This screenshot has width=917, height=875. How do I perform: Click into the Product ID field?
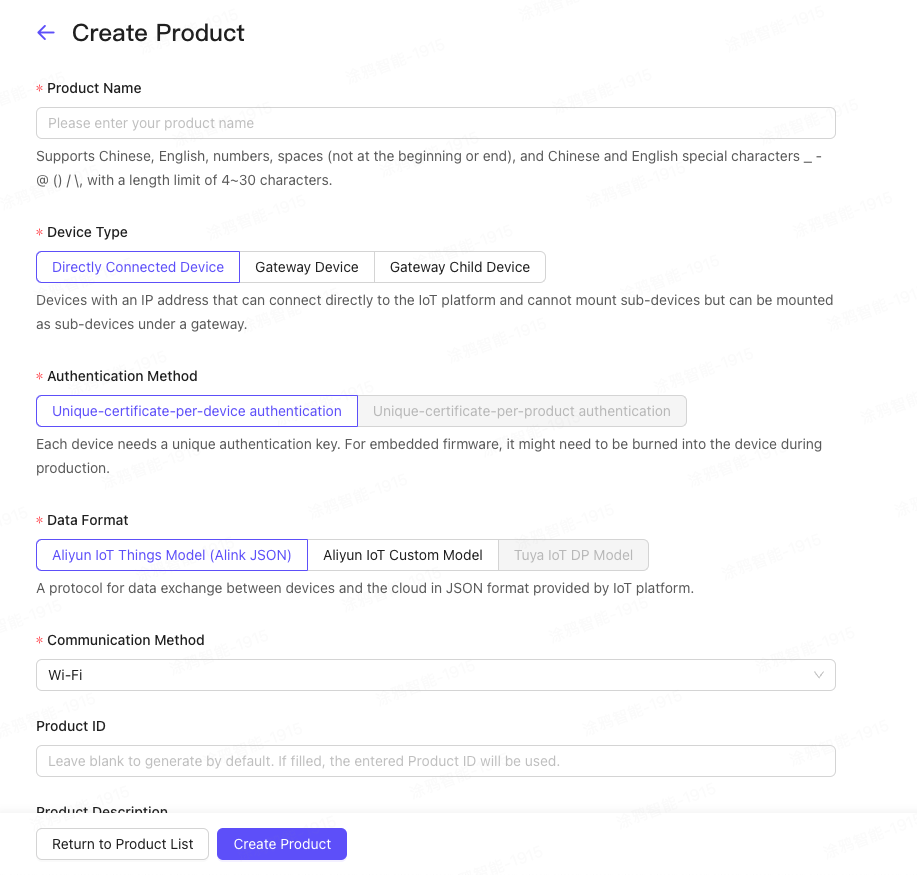pos(435,761)
